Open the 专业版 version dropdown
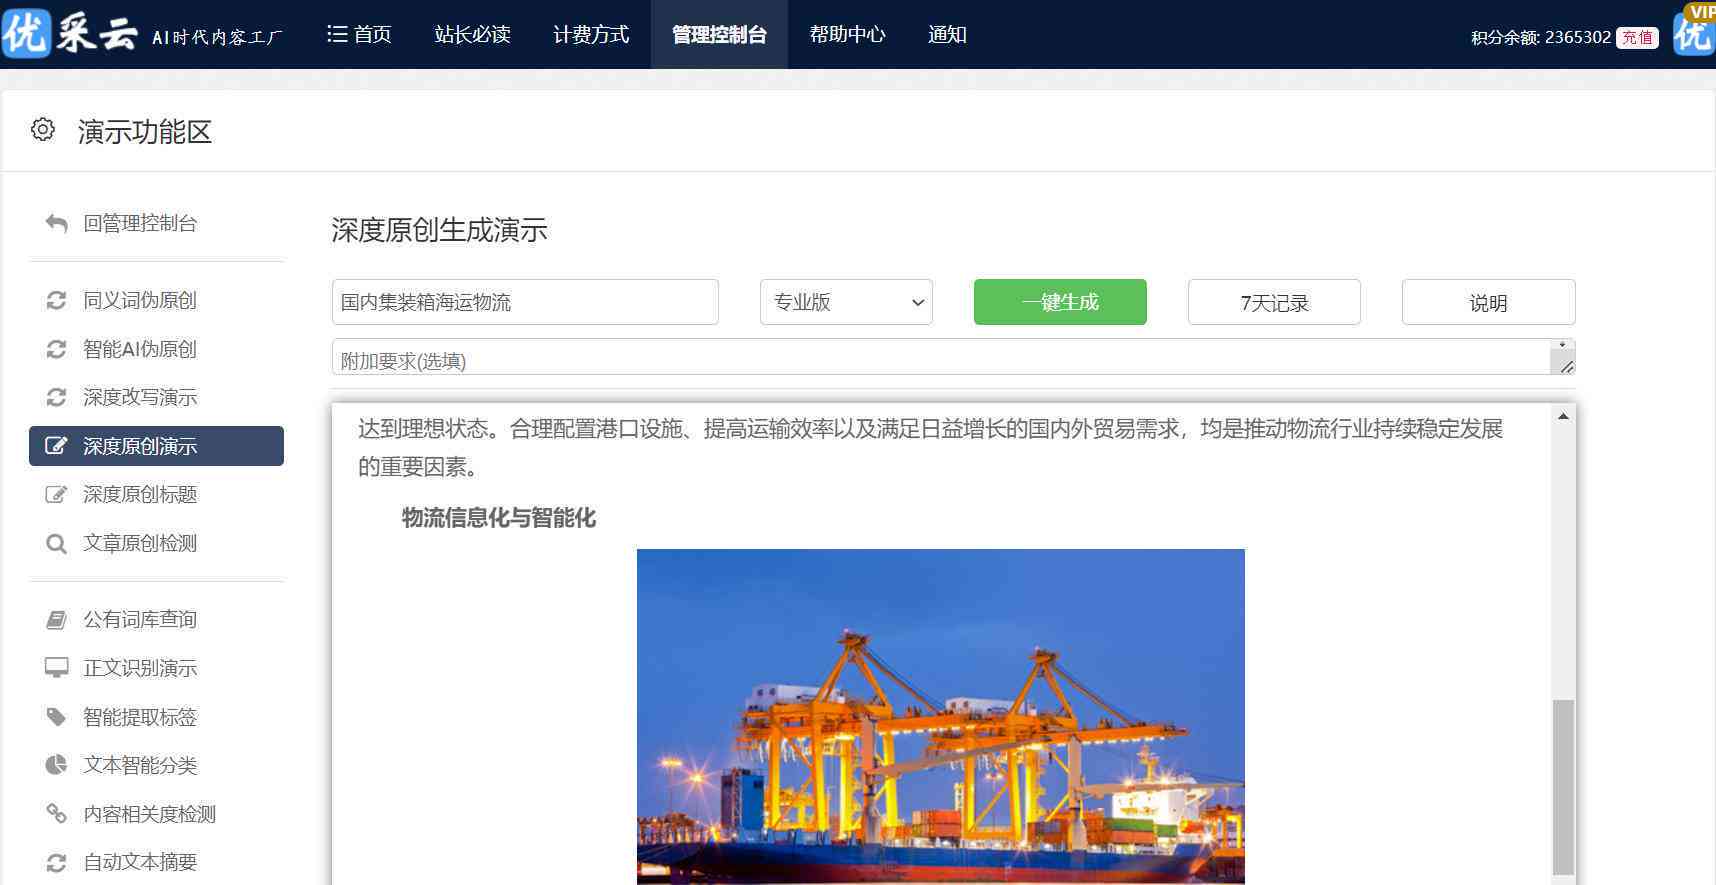The height and width of the screenshot is (885, 1716). pyautogui.click(x=846, y=302)
